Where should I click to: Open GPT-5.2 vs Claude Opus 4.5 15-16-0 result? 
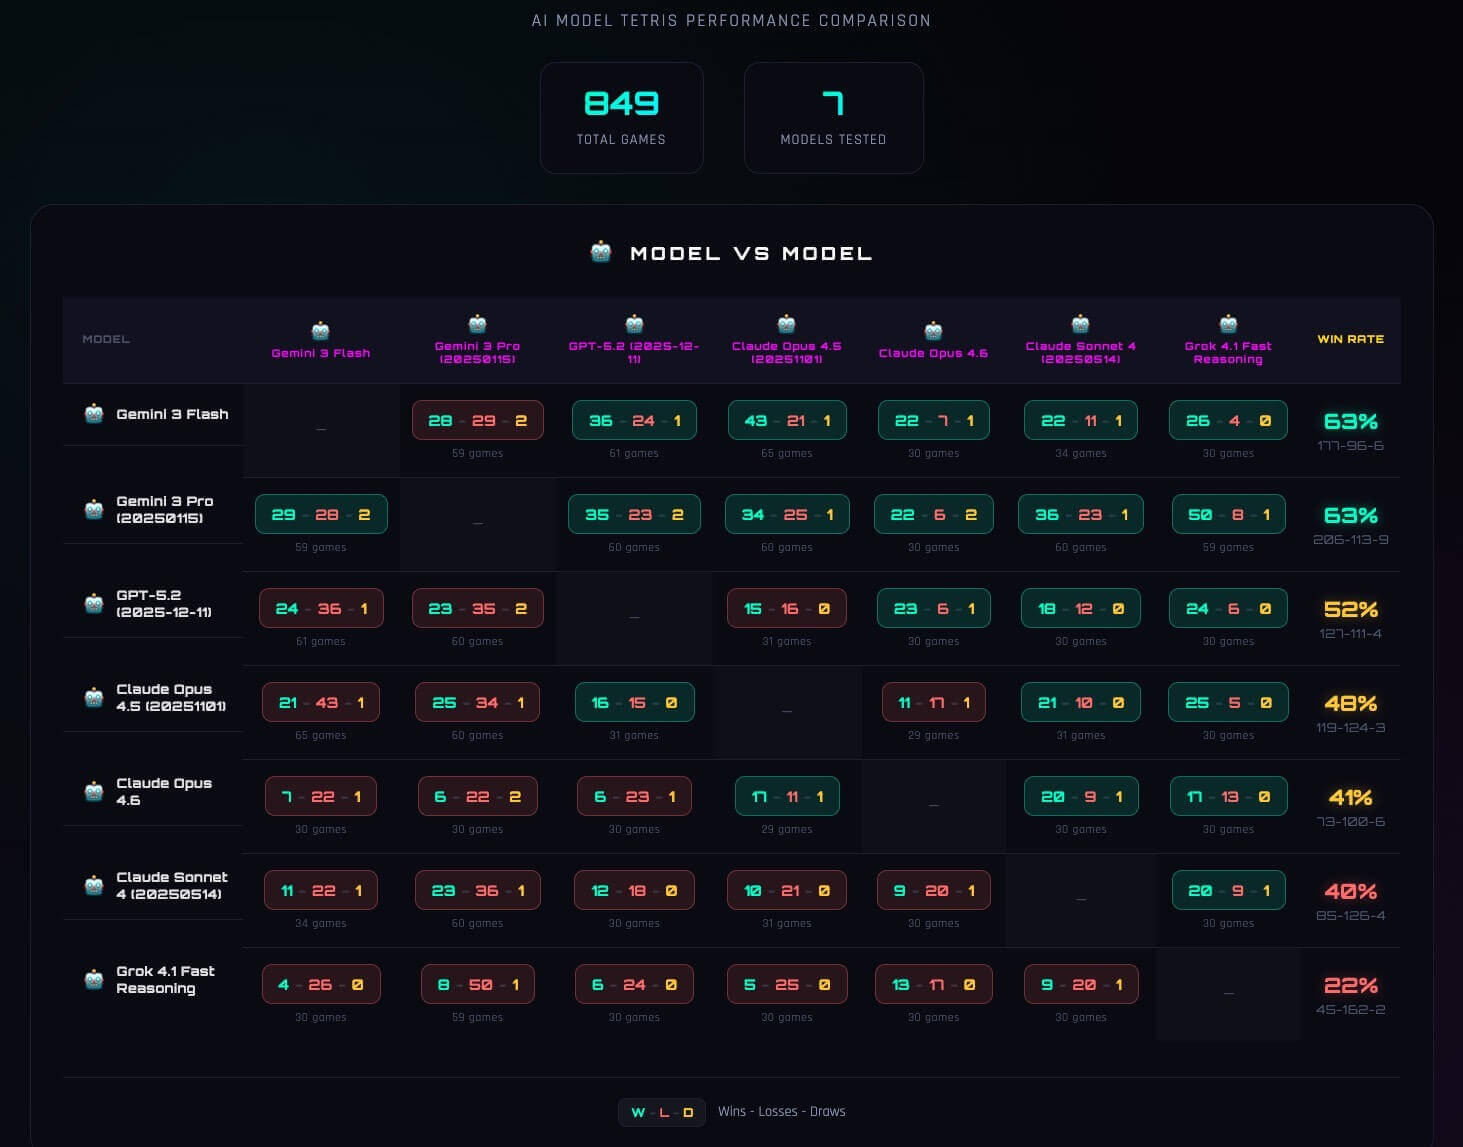[x=787, y=609]
